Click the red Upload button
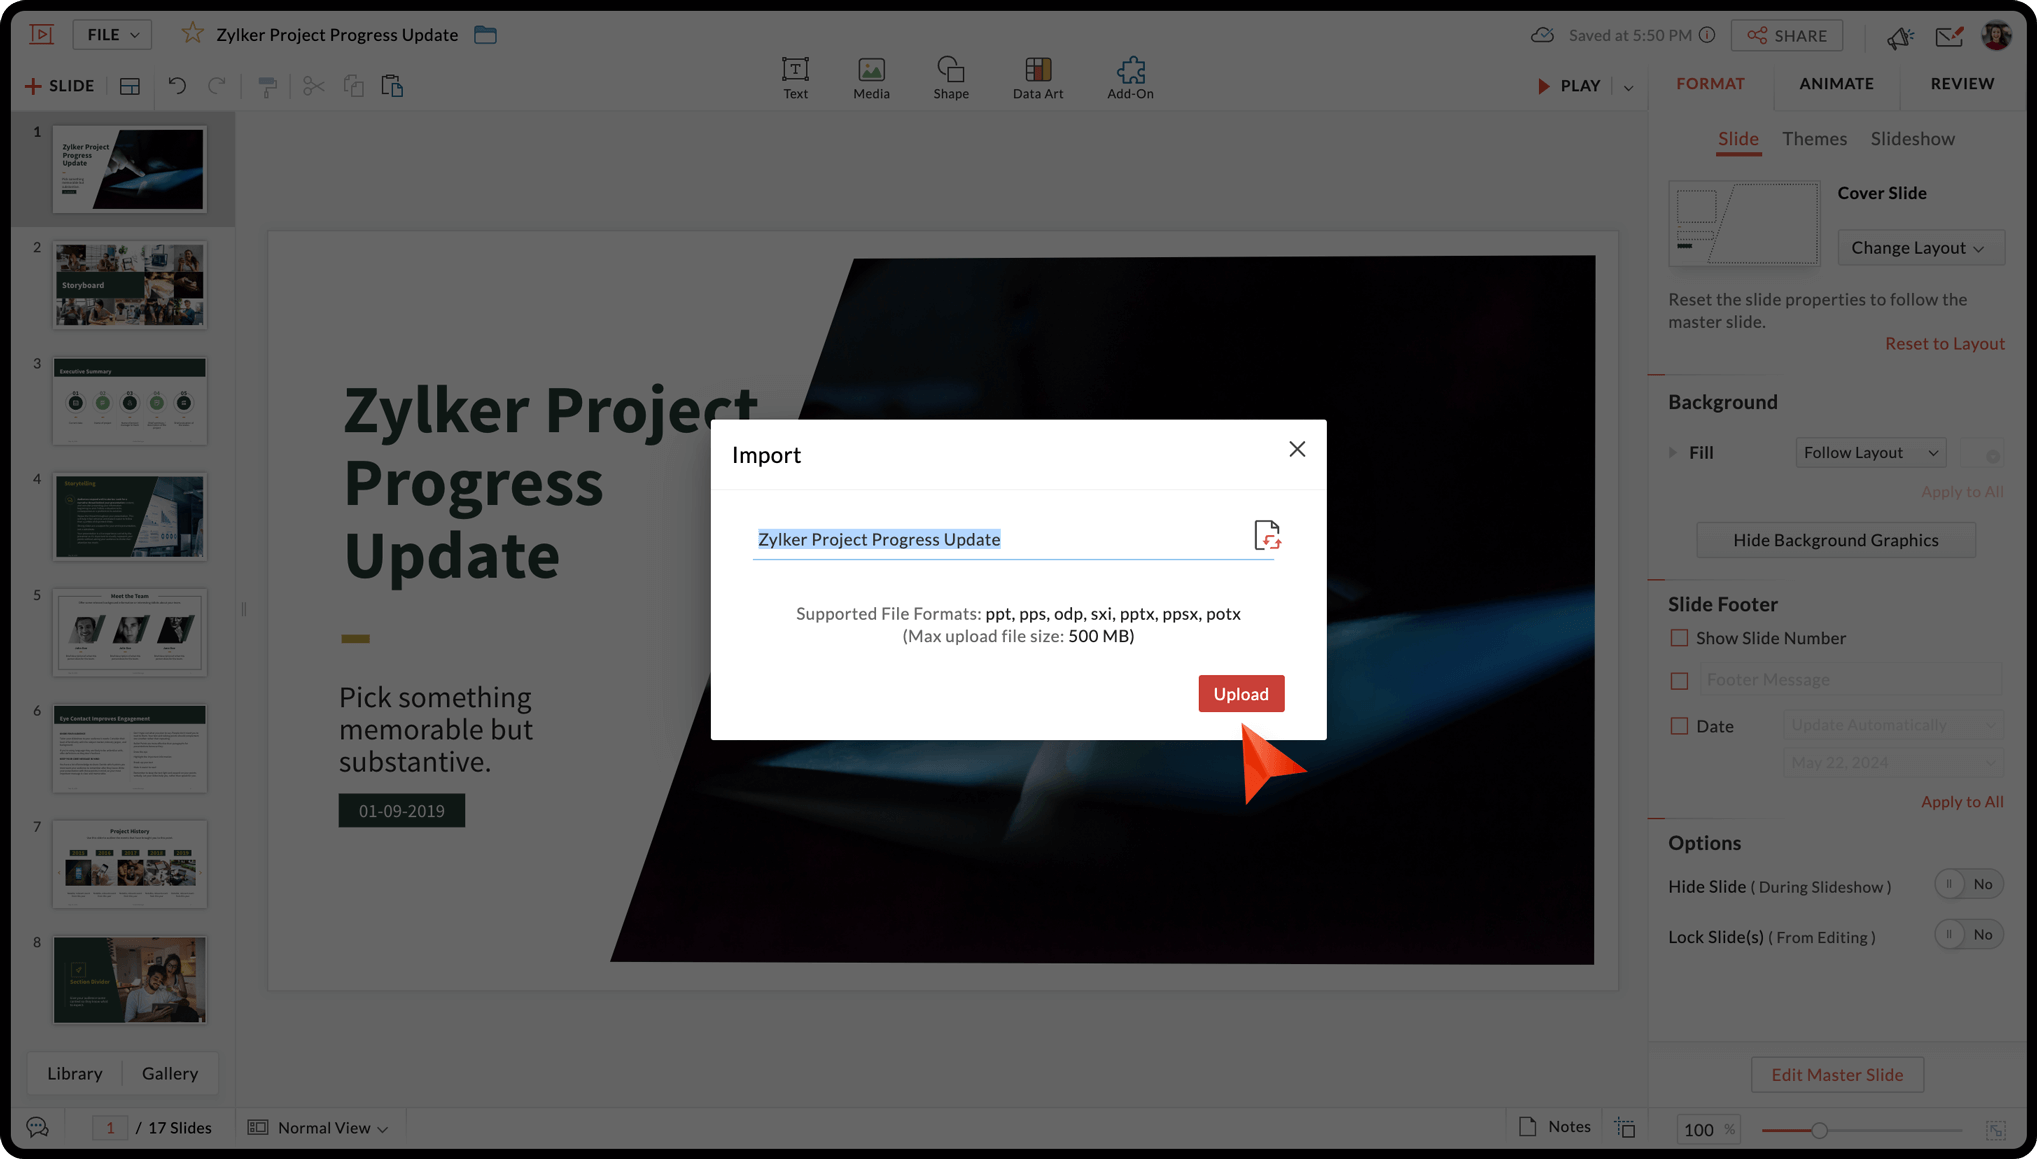The height and width of the screenshot is (1159, 2037). click(x=1240, y=694)
